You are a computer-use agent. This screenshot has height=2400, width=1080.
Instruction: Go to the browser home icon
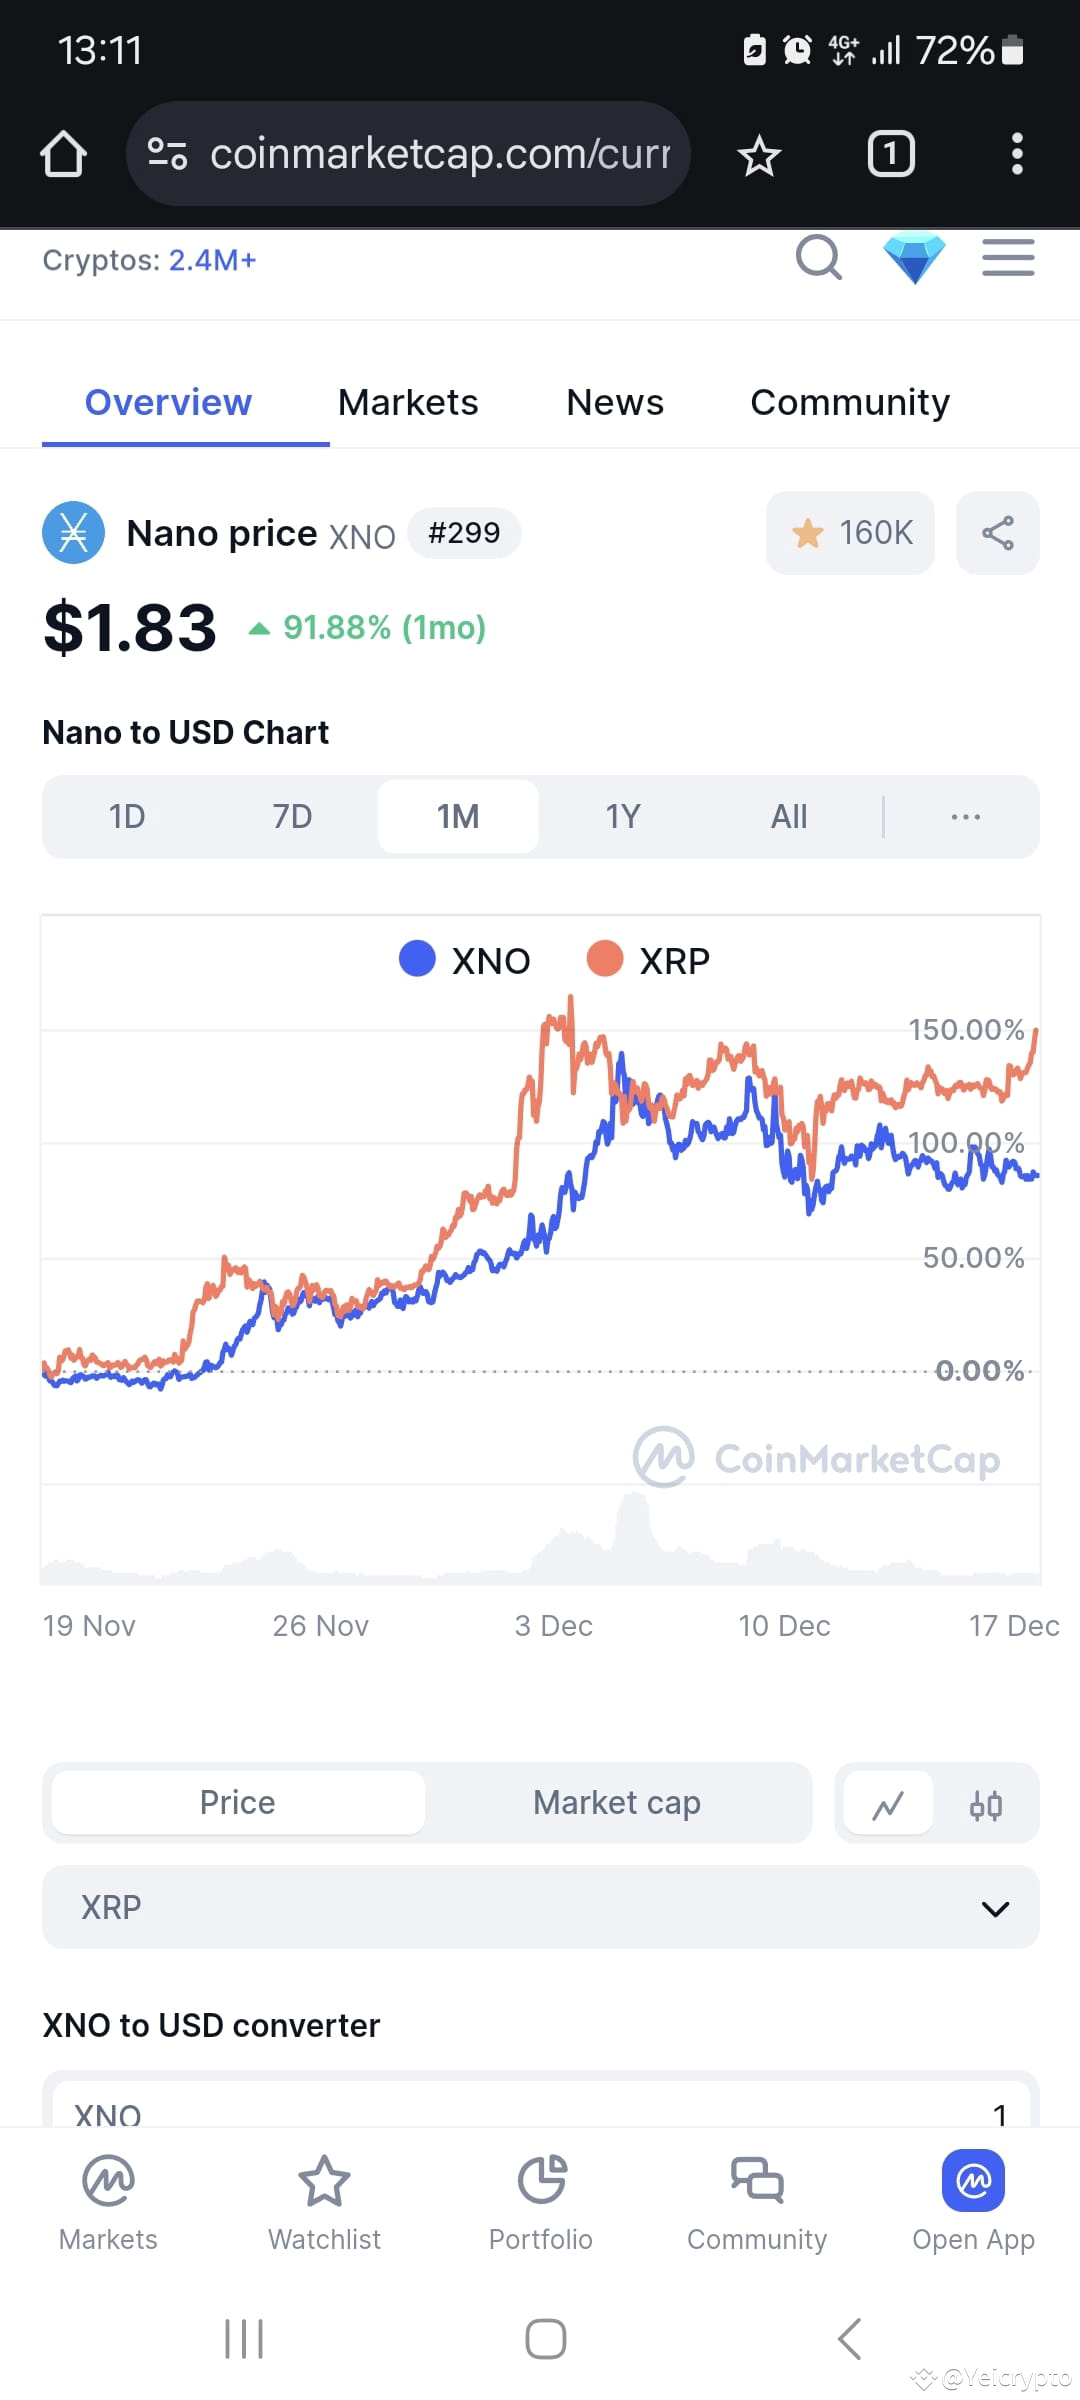click(63, 154)
